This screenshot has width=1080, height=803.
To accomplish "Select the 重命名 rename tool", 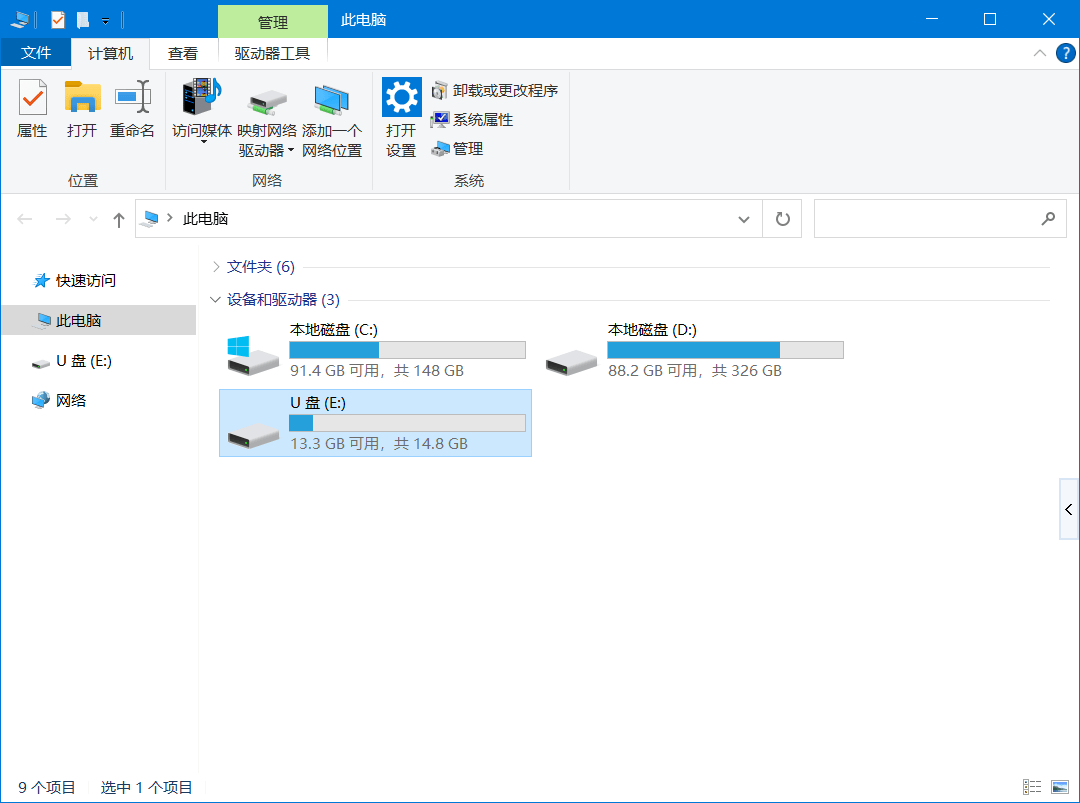I will (x=132, y=108).
